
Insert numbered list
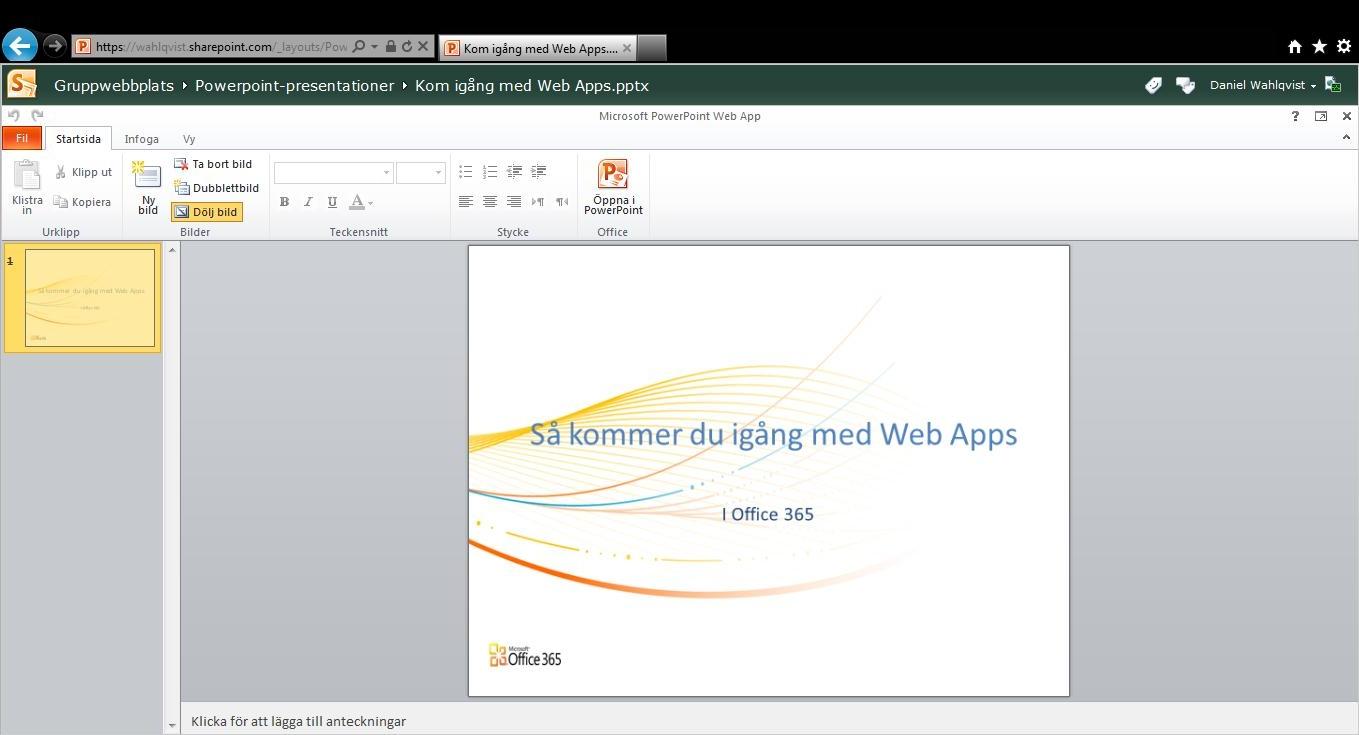click(x=490, y=172)
